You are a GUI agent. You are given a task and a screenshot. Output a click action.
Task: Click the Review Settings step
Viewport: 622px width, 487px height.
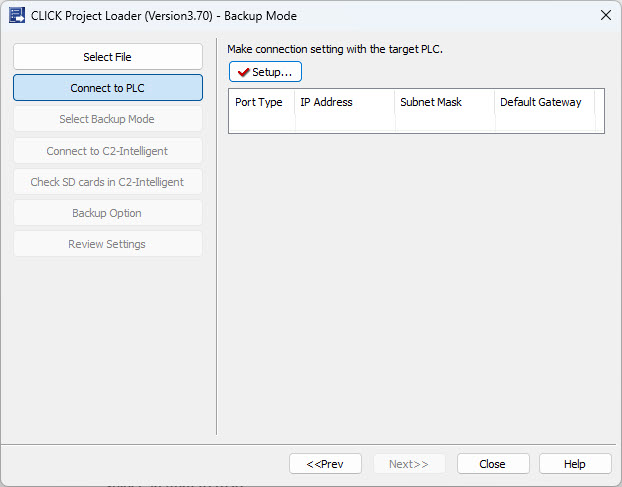pos(108,244)
